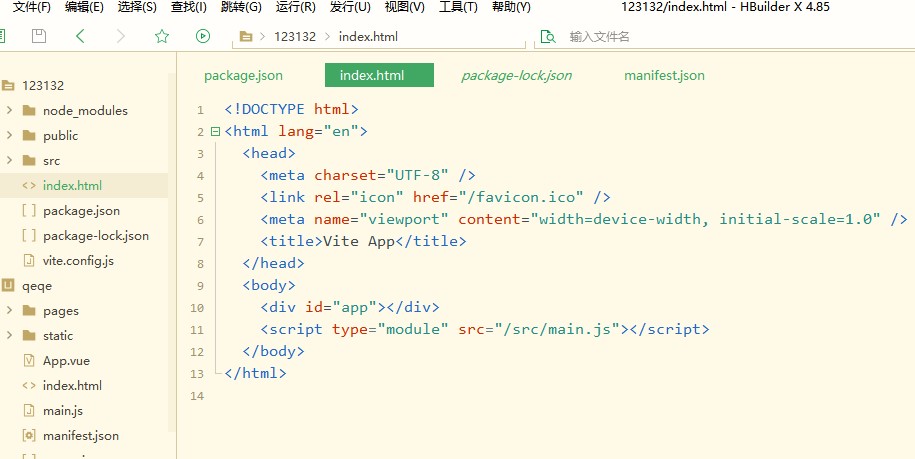Screen dimensions: 915x459
Task: Click the star bookmark icon
Action: pos(162,37)
